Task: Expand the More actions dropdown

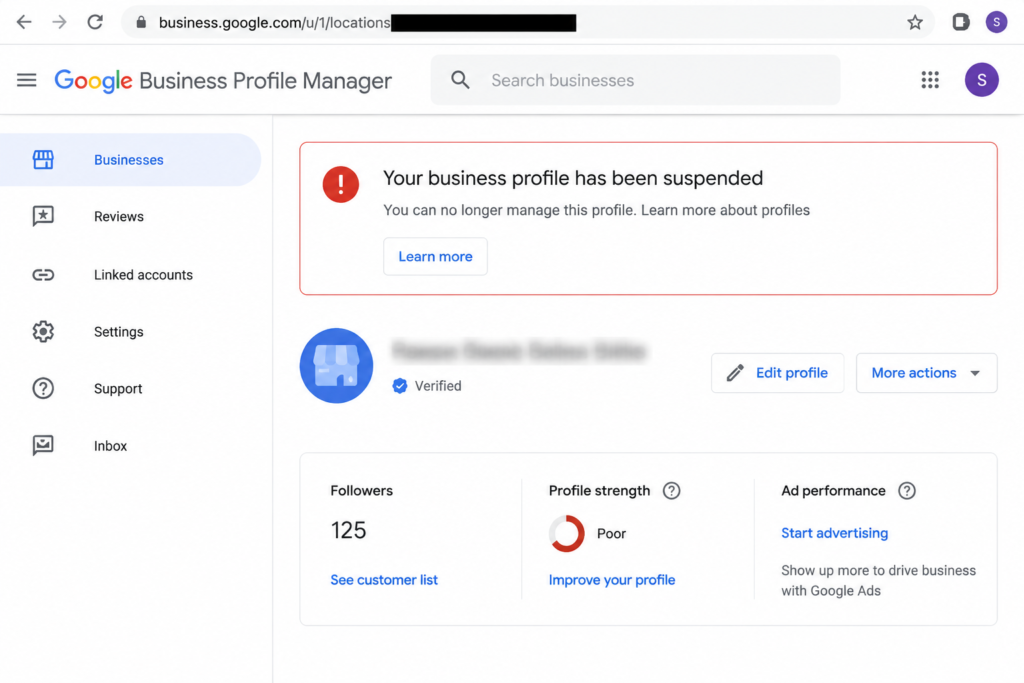Action: coord(926,373)
